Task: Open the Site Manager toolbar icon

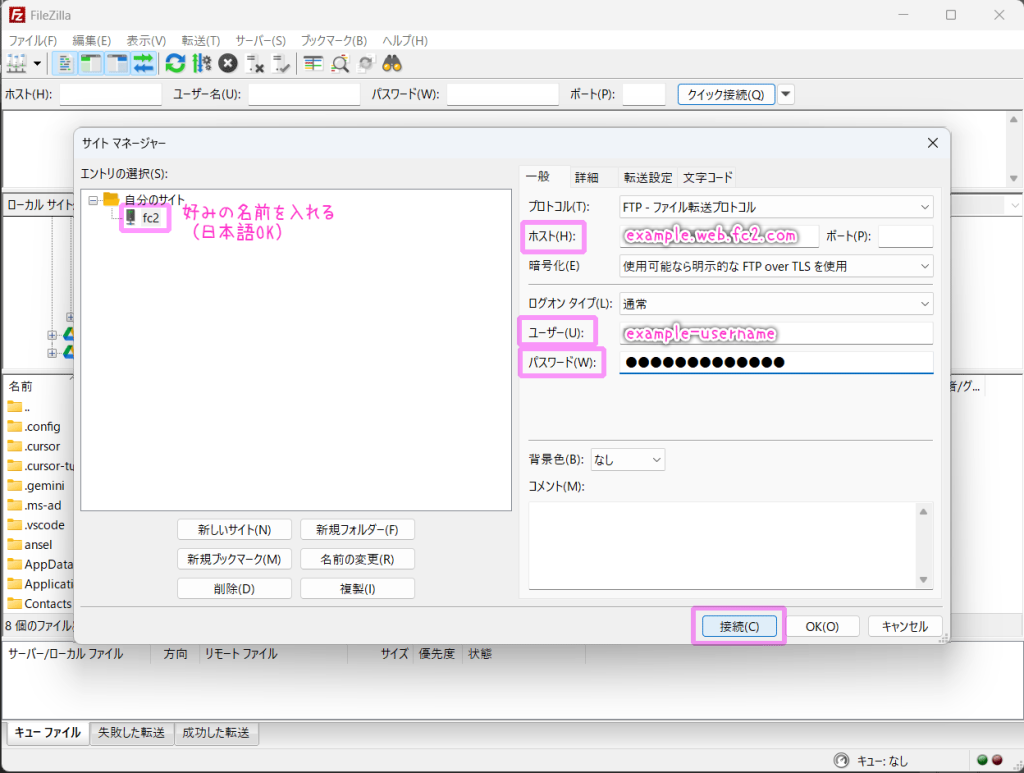Action: [x=16, y=64]
